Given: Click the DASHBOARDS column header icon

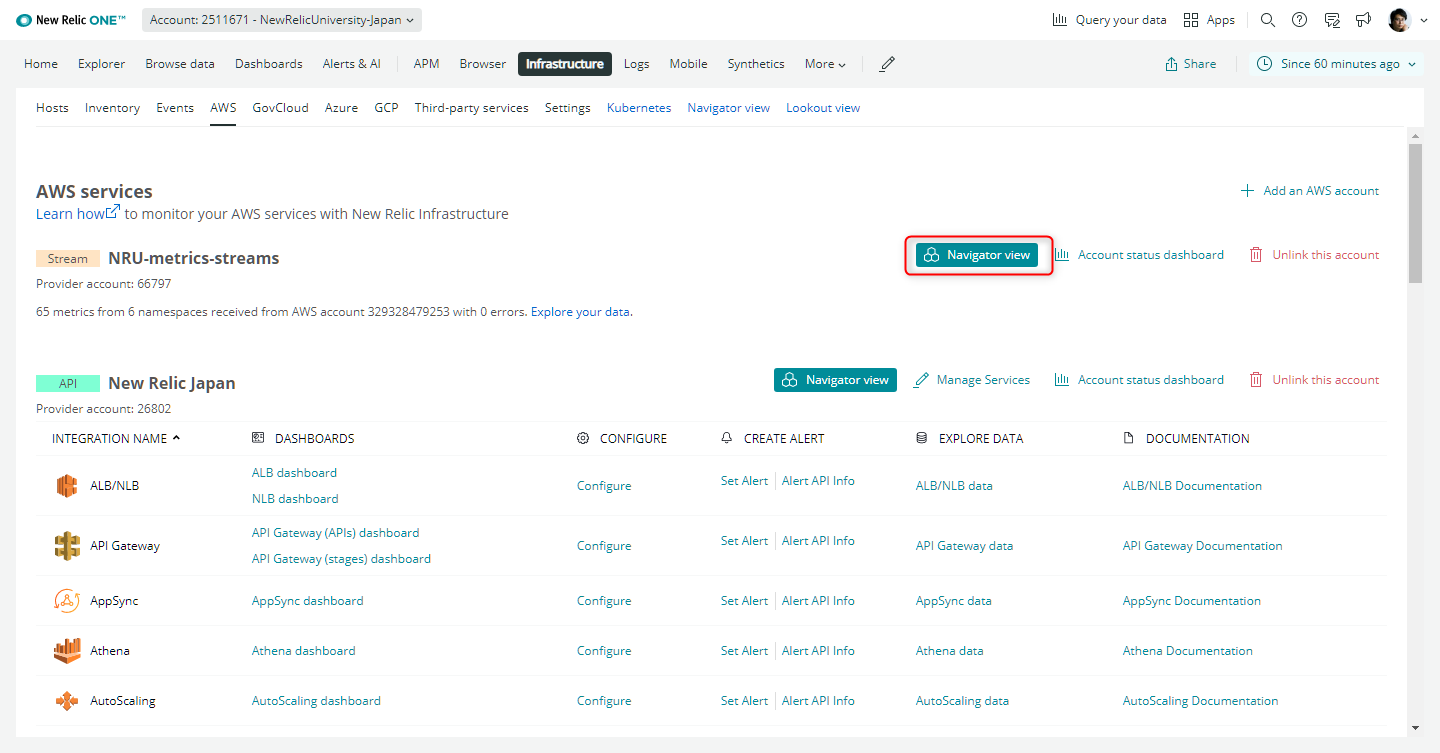Looking at the screenshot, I should pyautogui.click(x=258, y=438).
